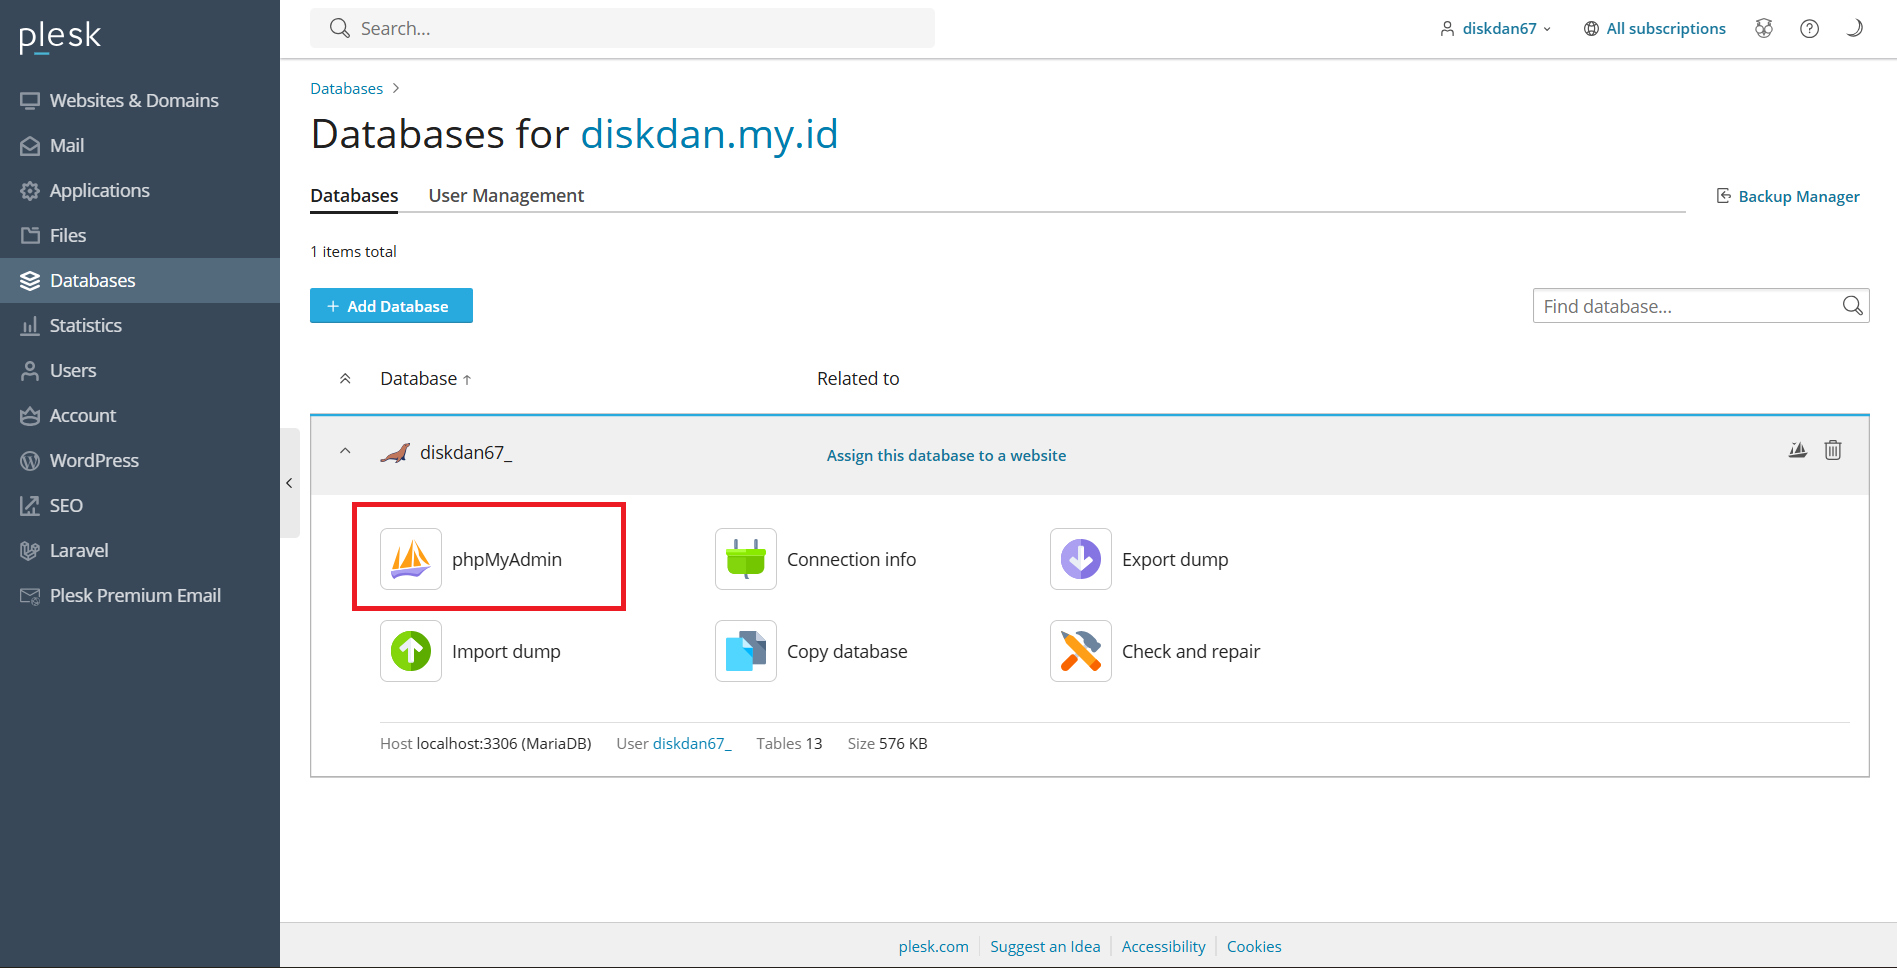This screenshot has height=968, width=1897.
Task: Click the Import dump icon
Action: (410, 651)
